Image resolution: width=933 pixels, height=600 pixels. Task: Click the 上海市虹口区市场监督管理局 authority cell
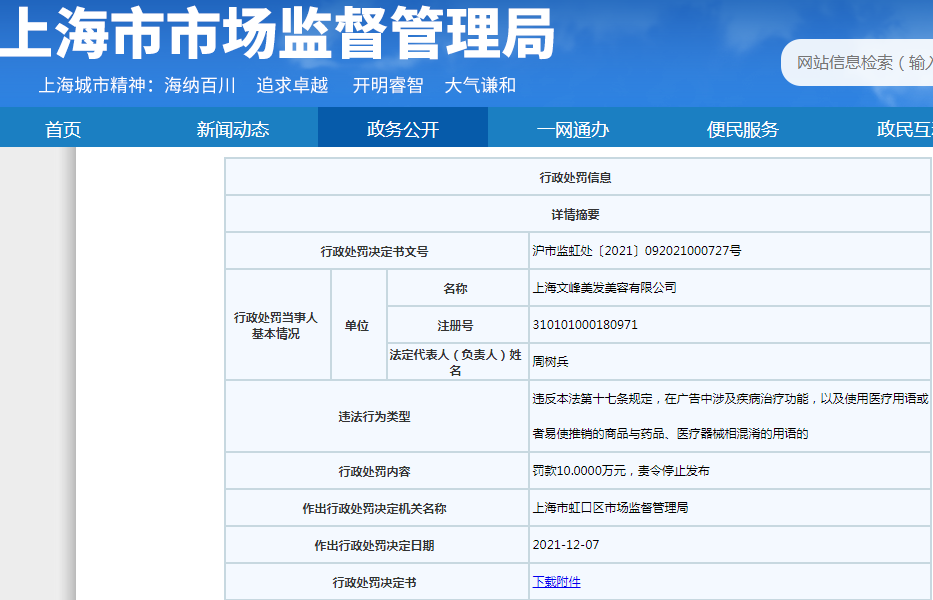[x=618, y=507]
